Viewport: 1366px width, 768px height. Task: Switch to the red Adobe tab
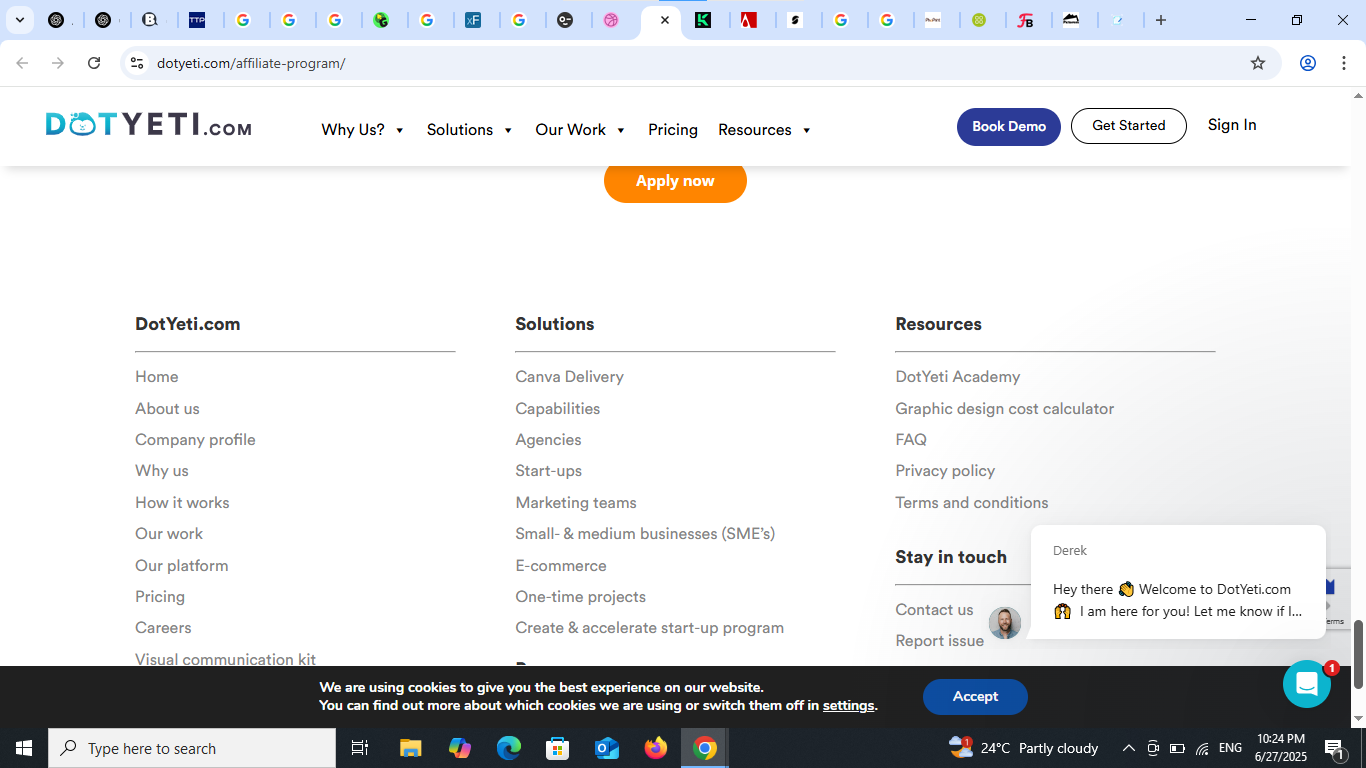point(749,20)
